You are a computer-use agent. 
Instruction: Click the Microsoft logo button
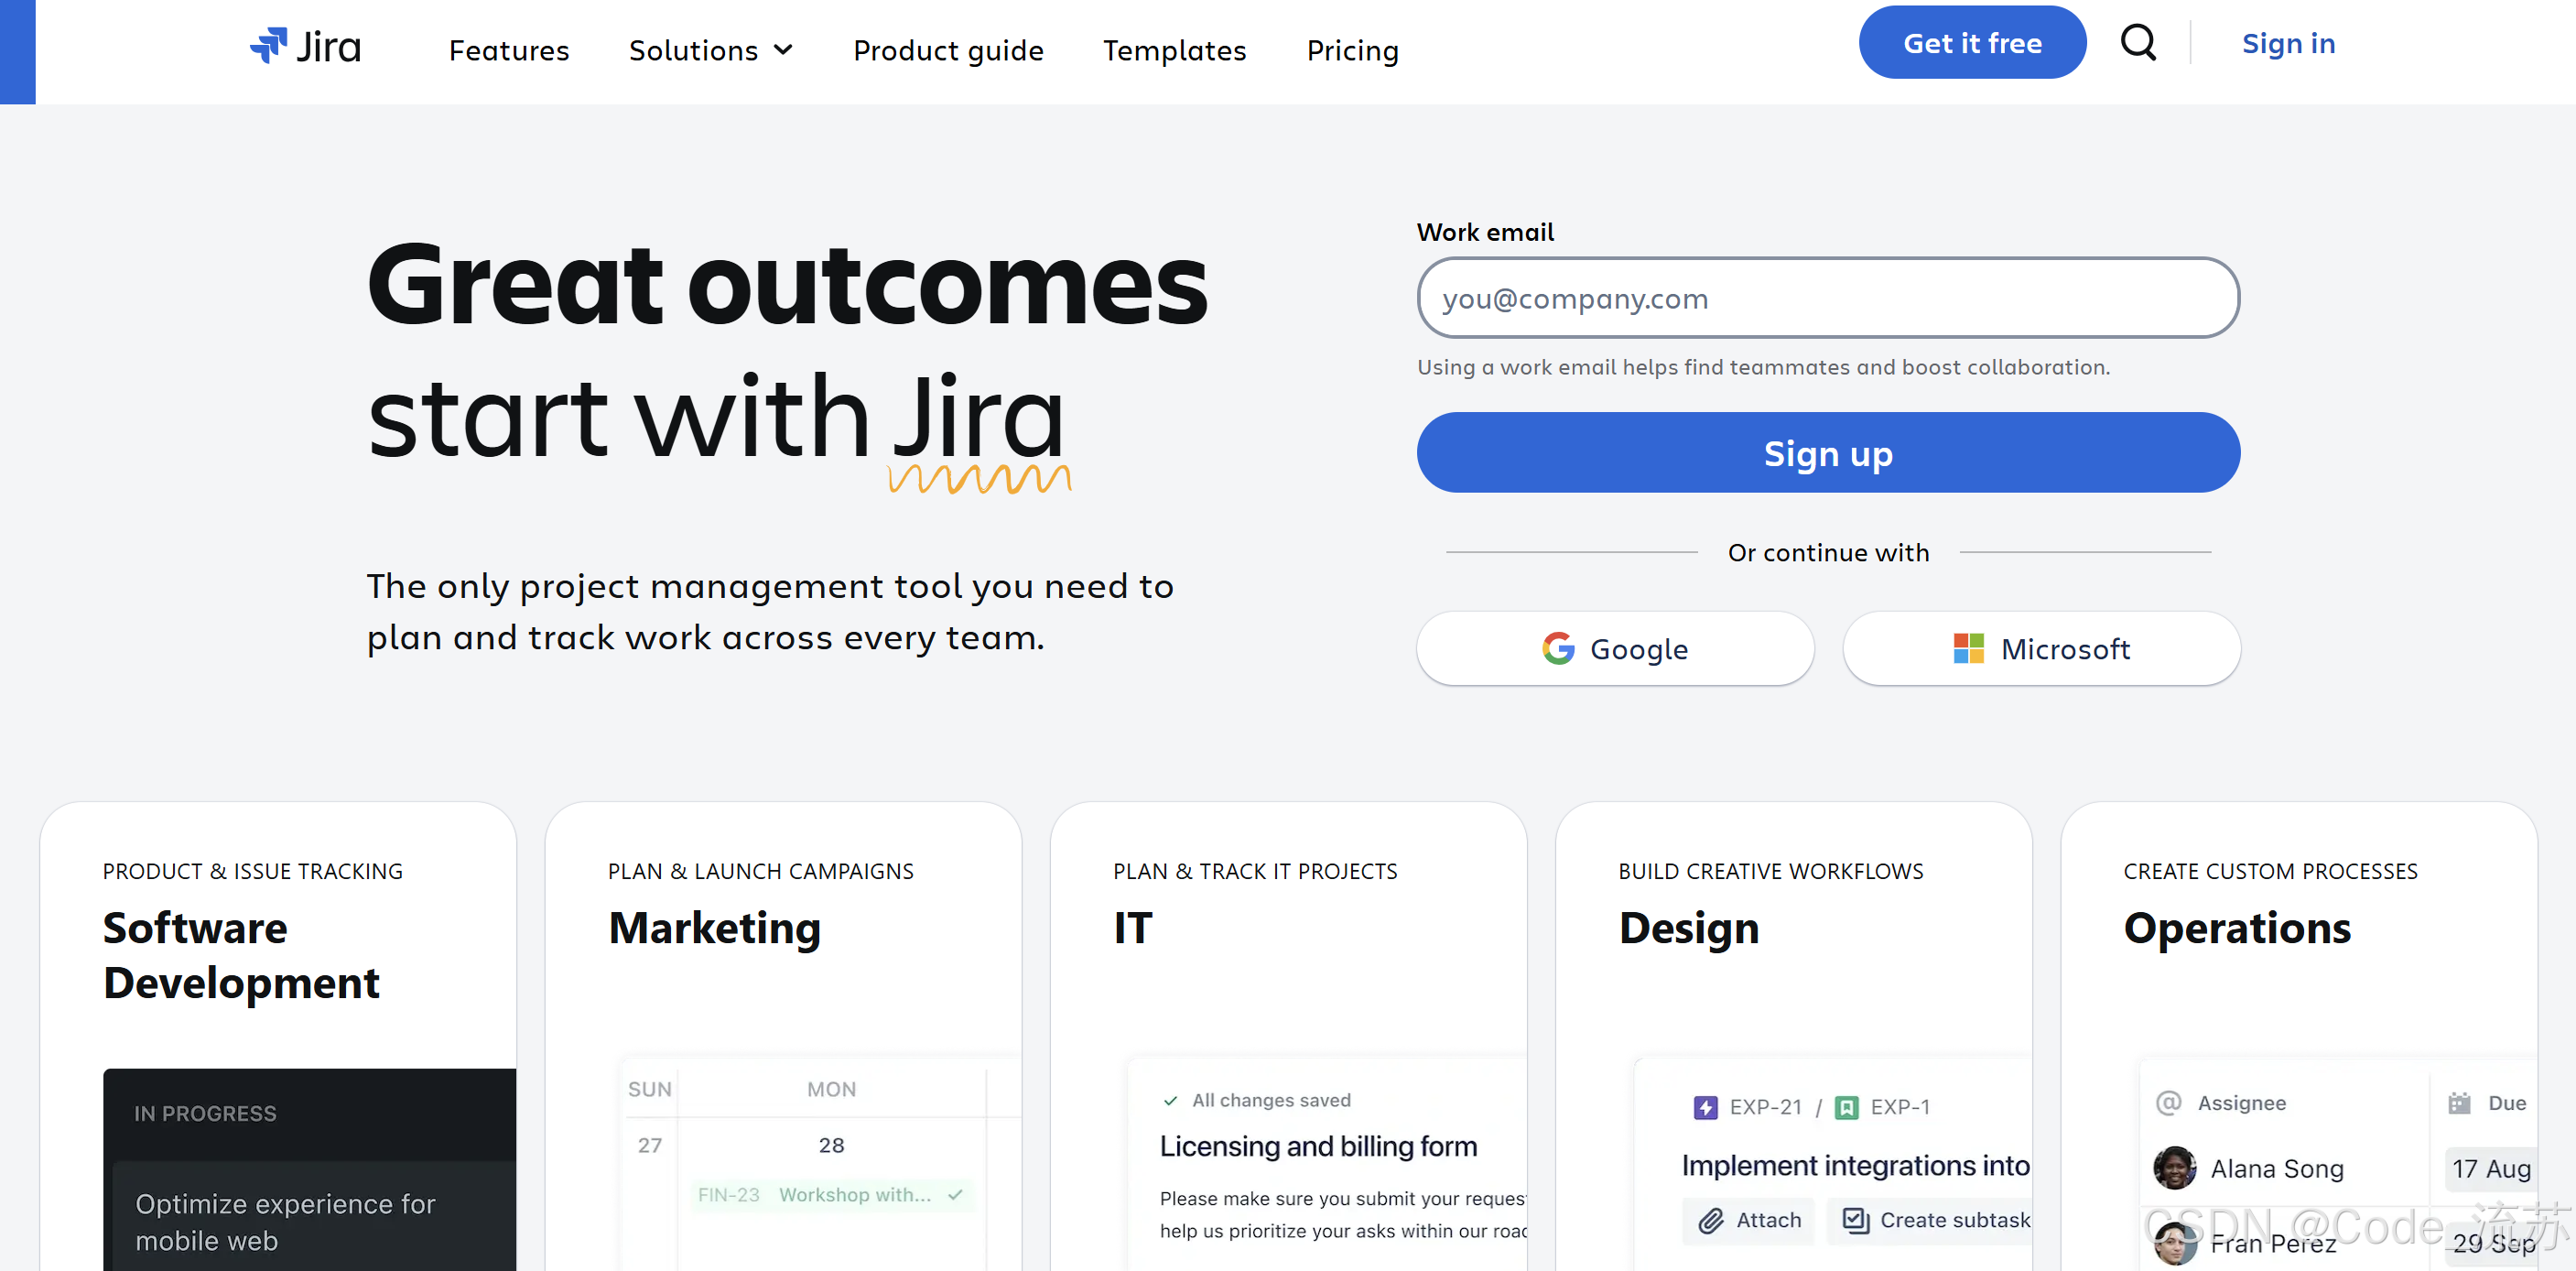(2040, 649)
